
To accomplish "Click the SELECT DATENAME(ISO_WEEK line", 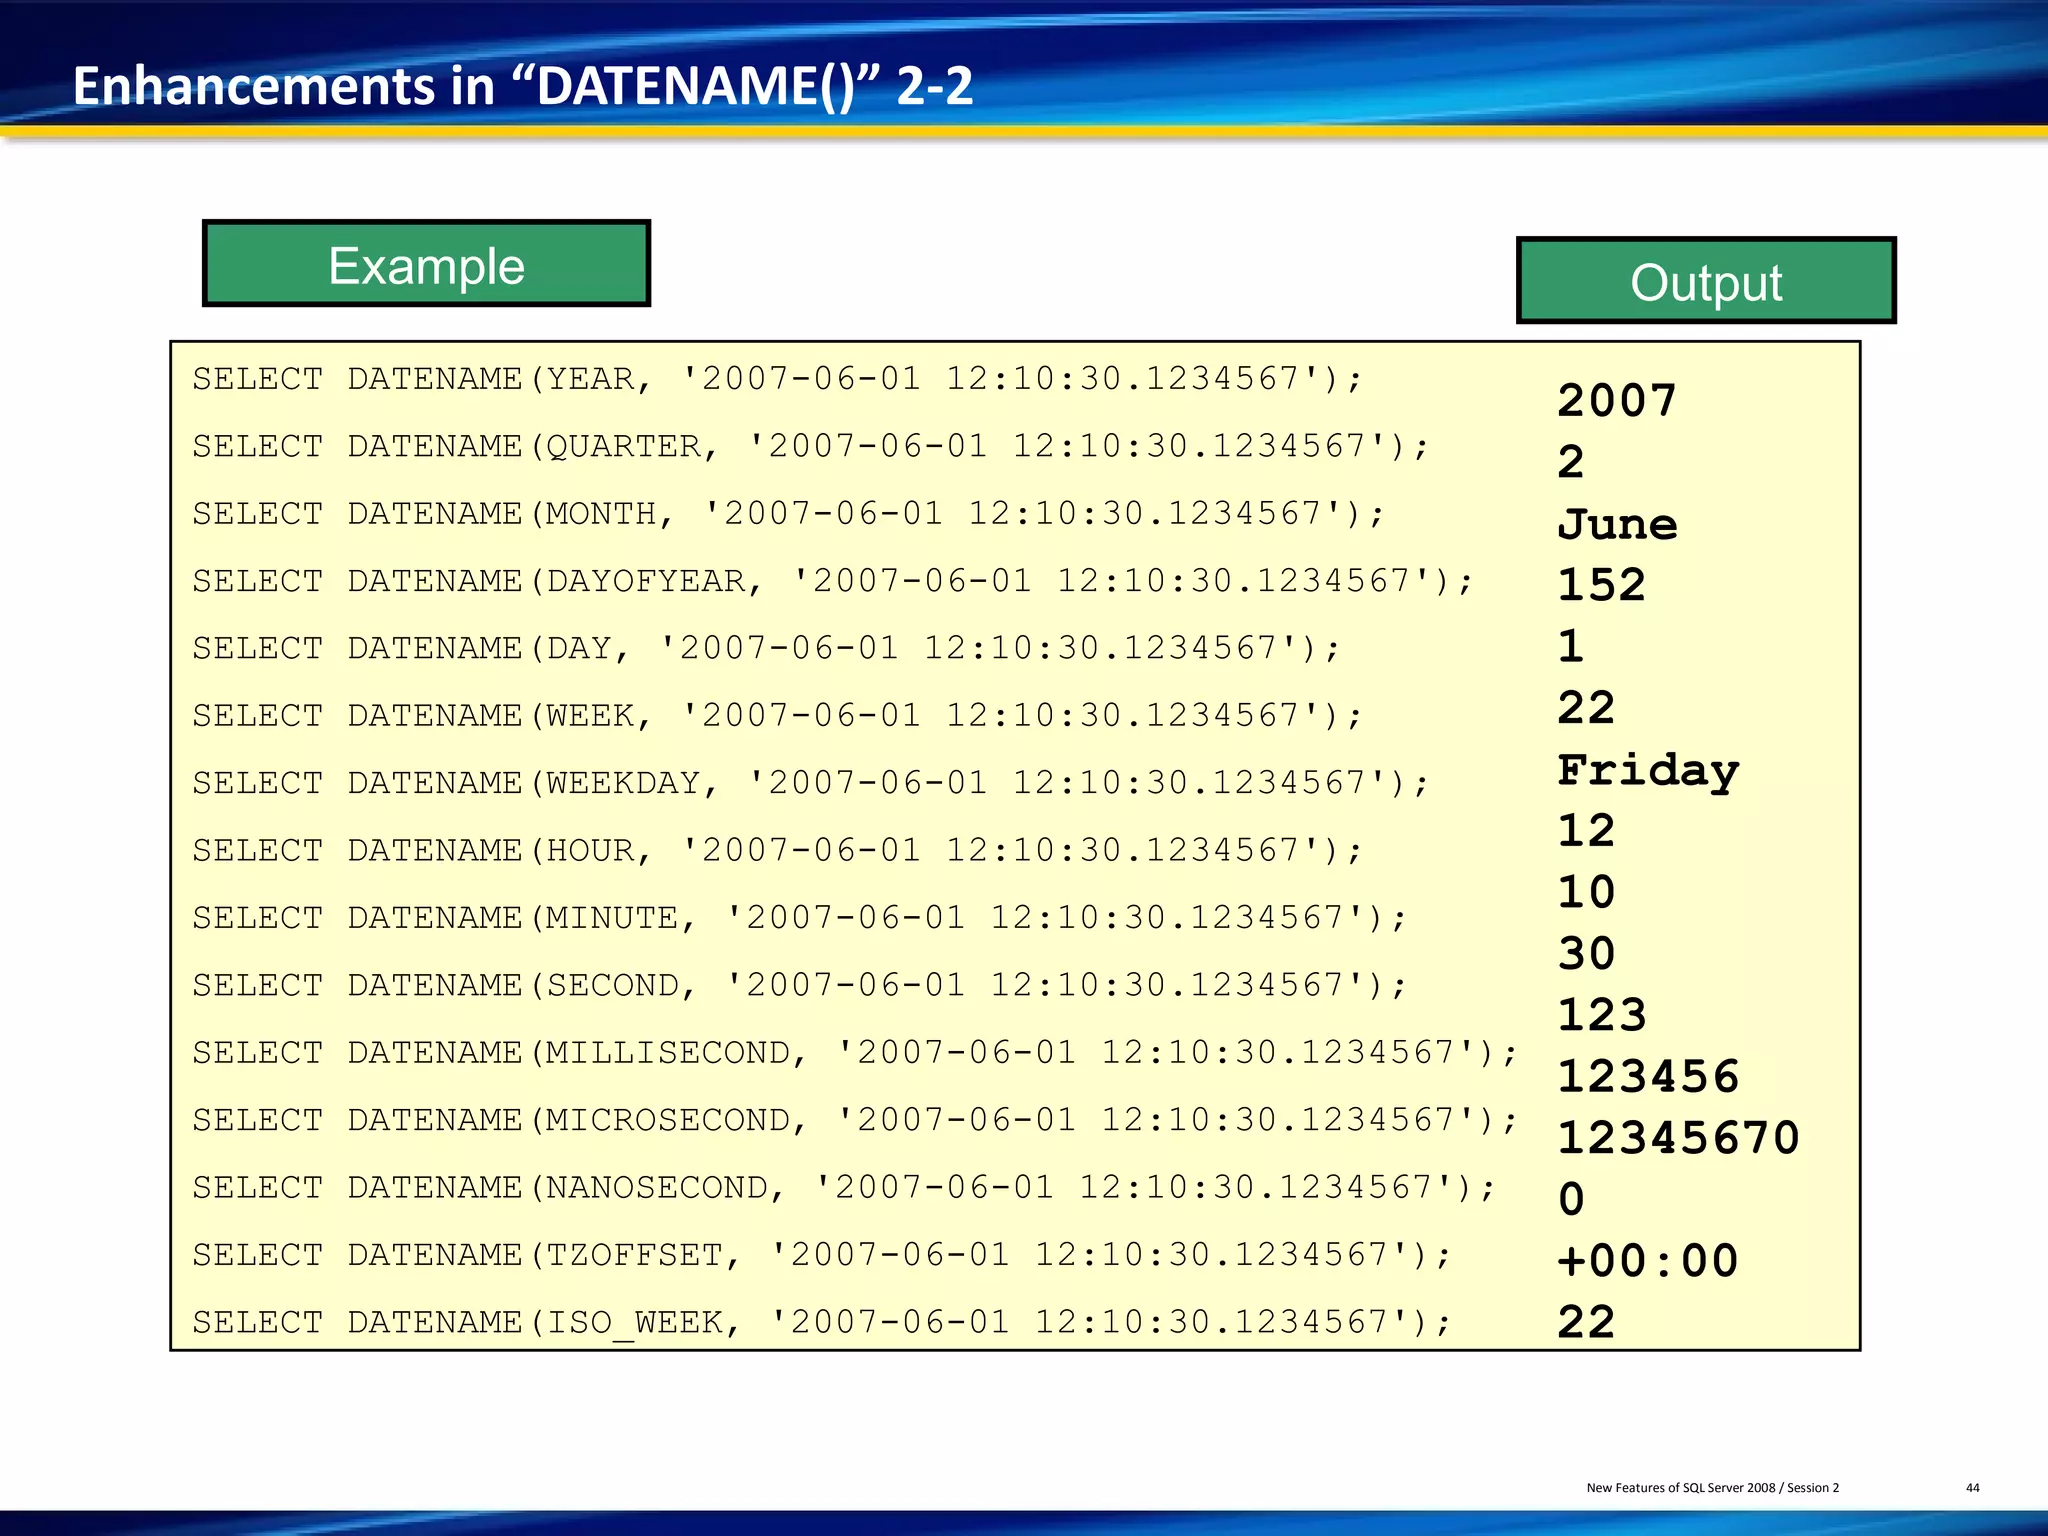I will [822, 1322].
